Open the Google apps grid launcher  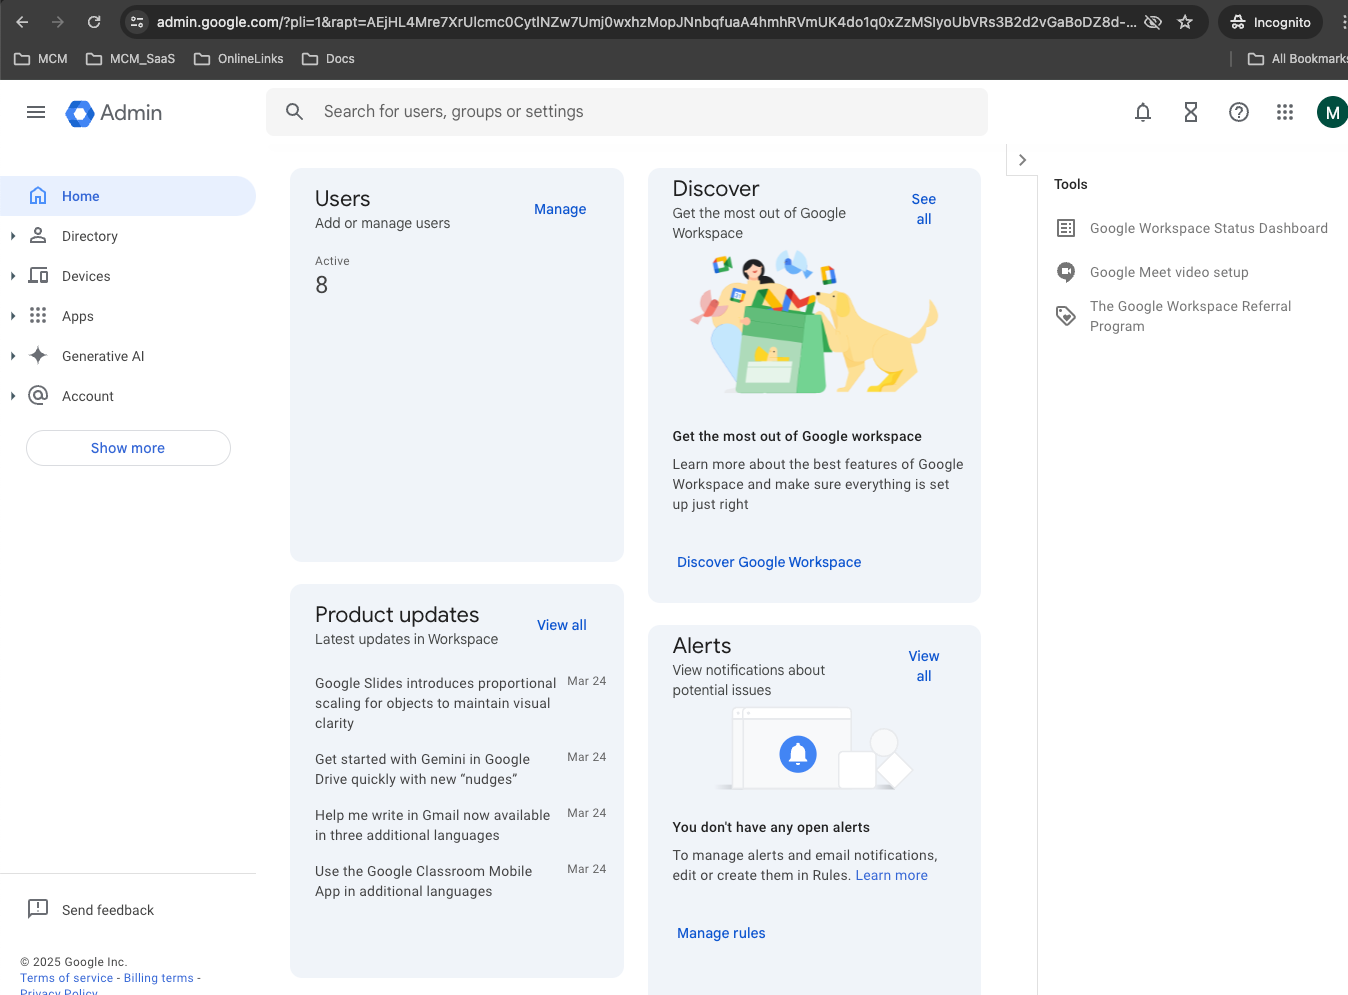pos(1285,112)
